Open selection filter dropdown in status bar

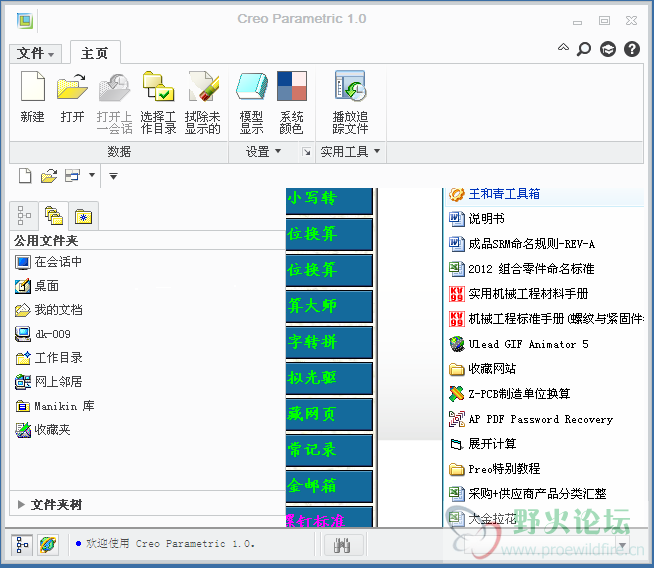tap(623, 545)
